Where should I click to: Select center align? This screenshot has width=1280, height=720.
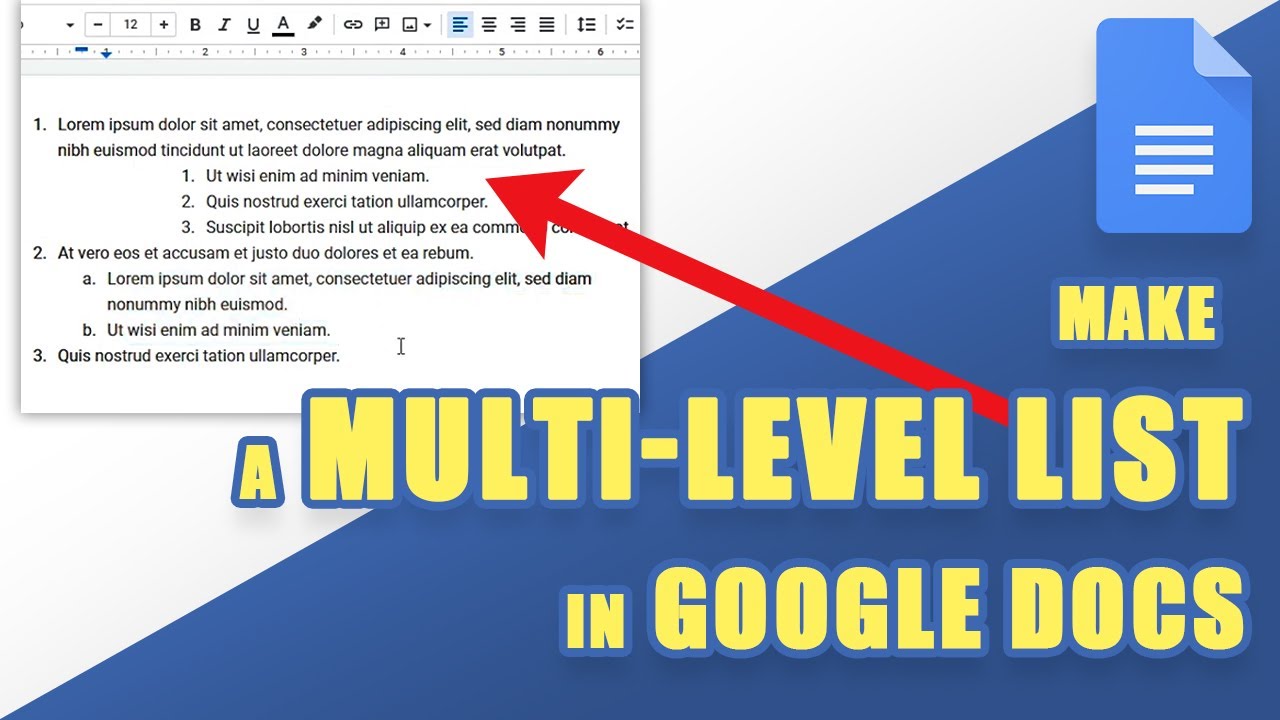pyautogui.click(x=489, y=25)
